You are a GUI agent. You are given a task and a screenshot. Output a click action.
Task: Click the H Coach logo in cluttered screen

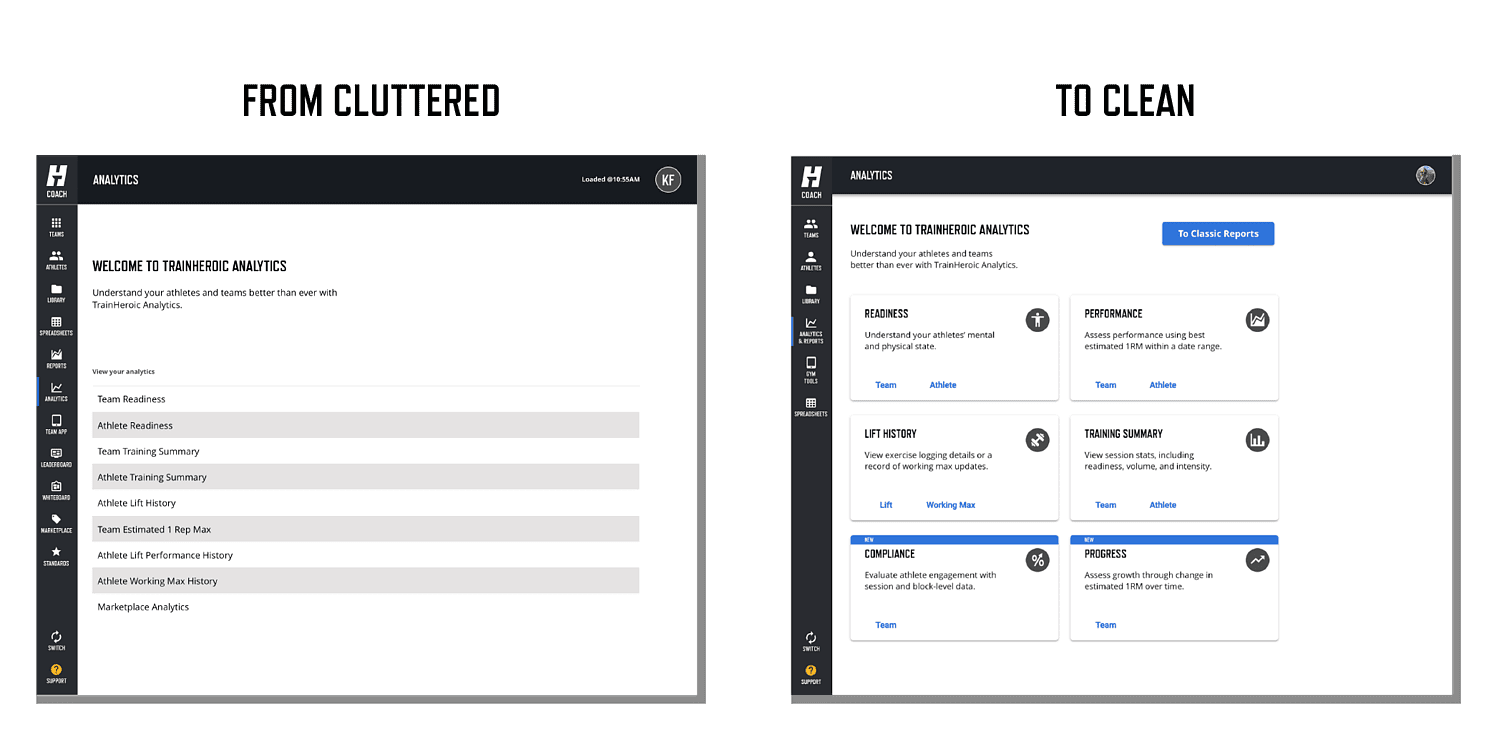pyautogui.click(x=57, y=180)
